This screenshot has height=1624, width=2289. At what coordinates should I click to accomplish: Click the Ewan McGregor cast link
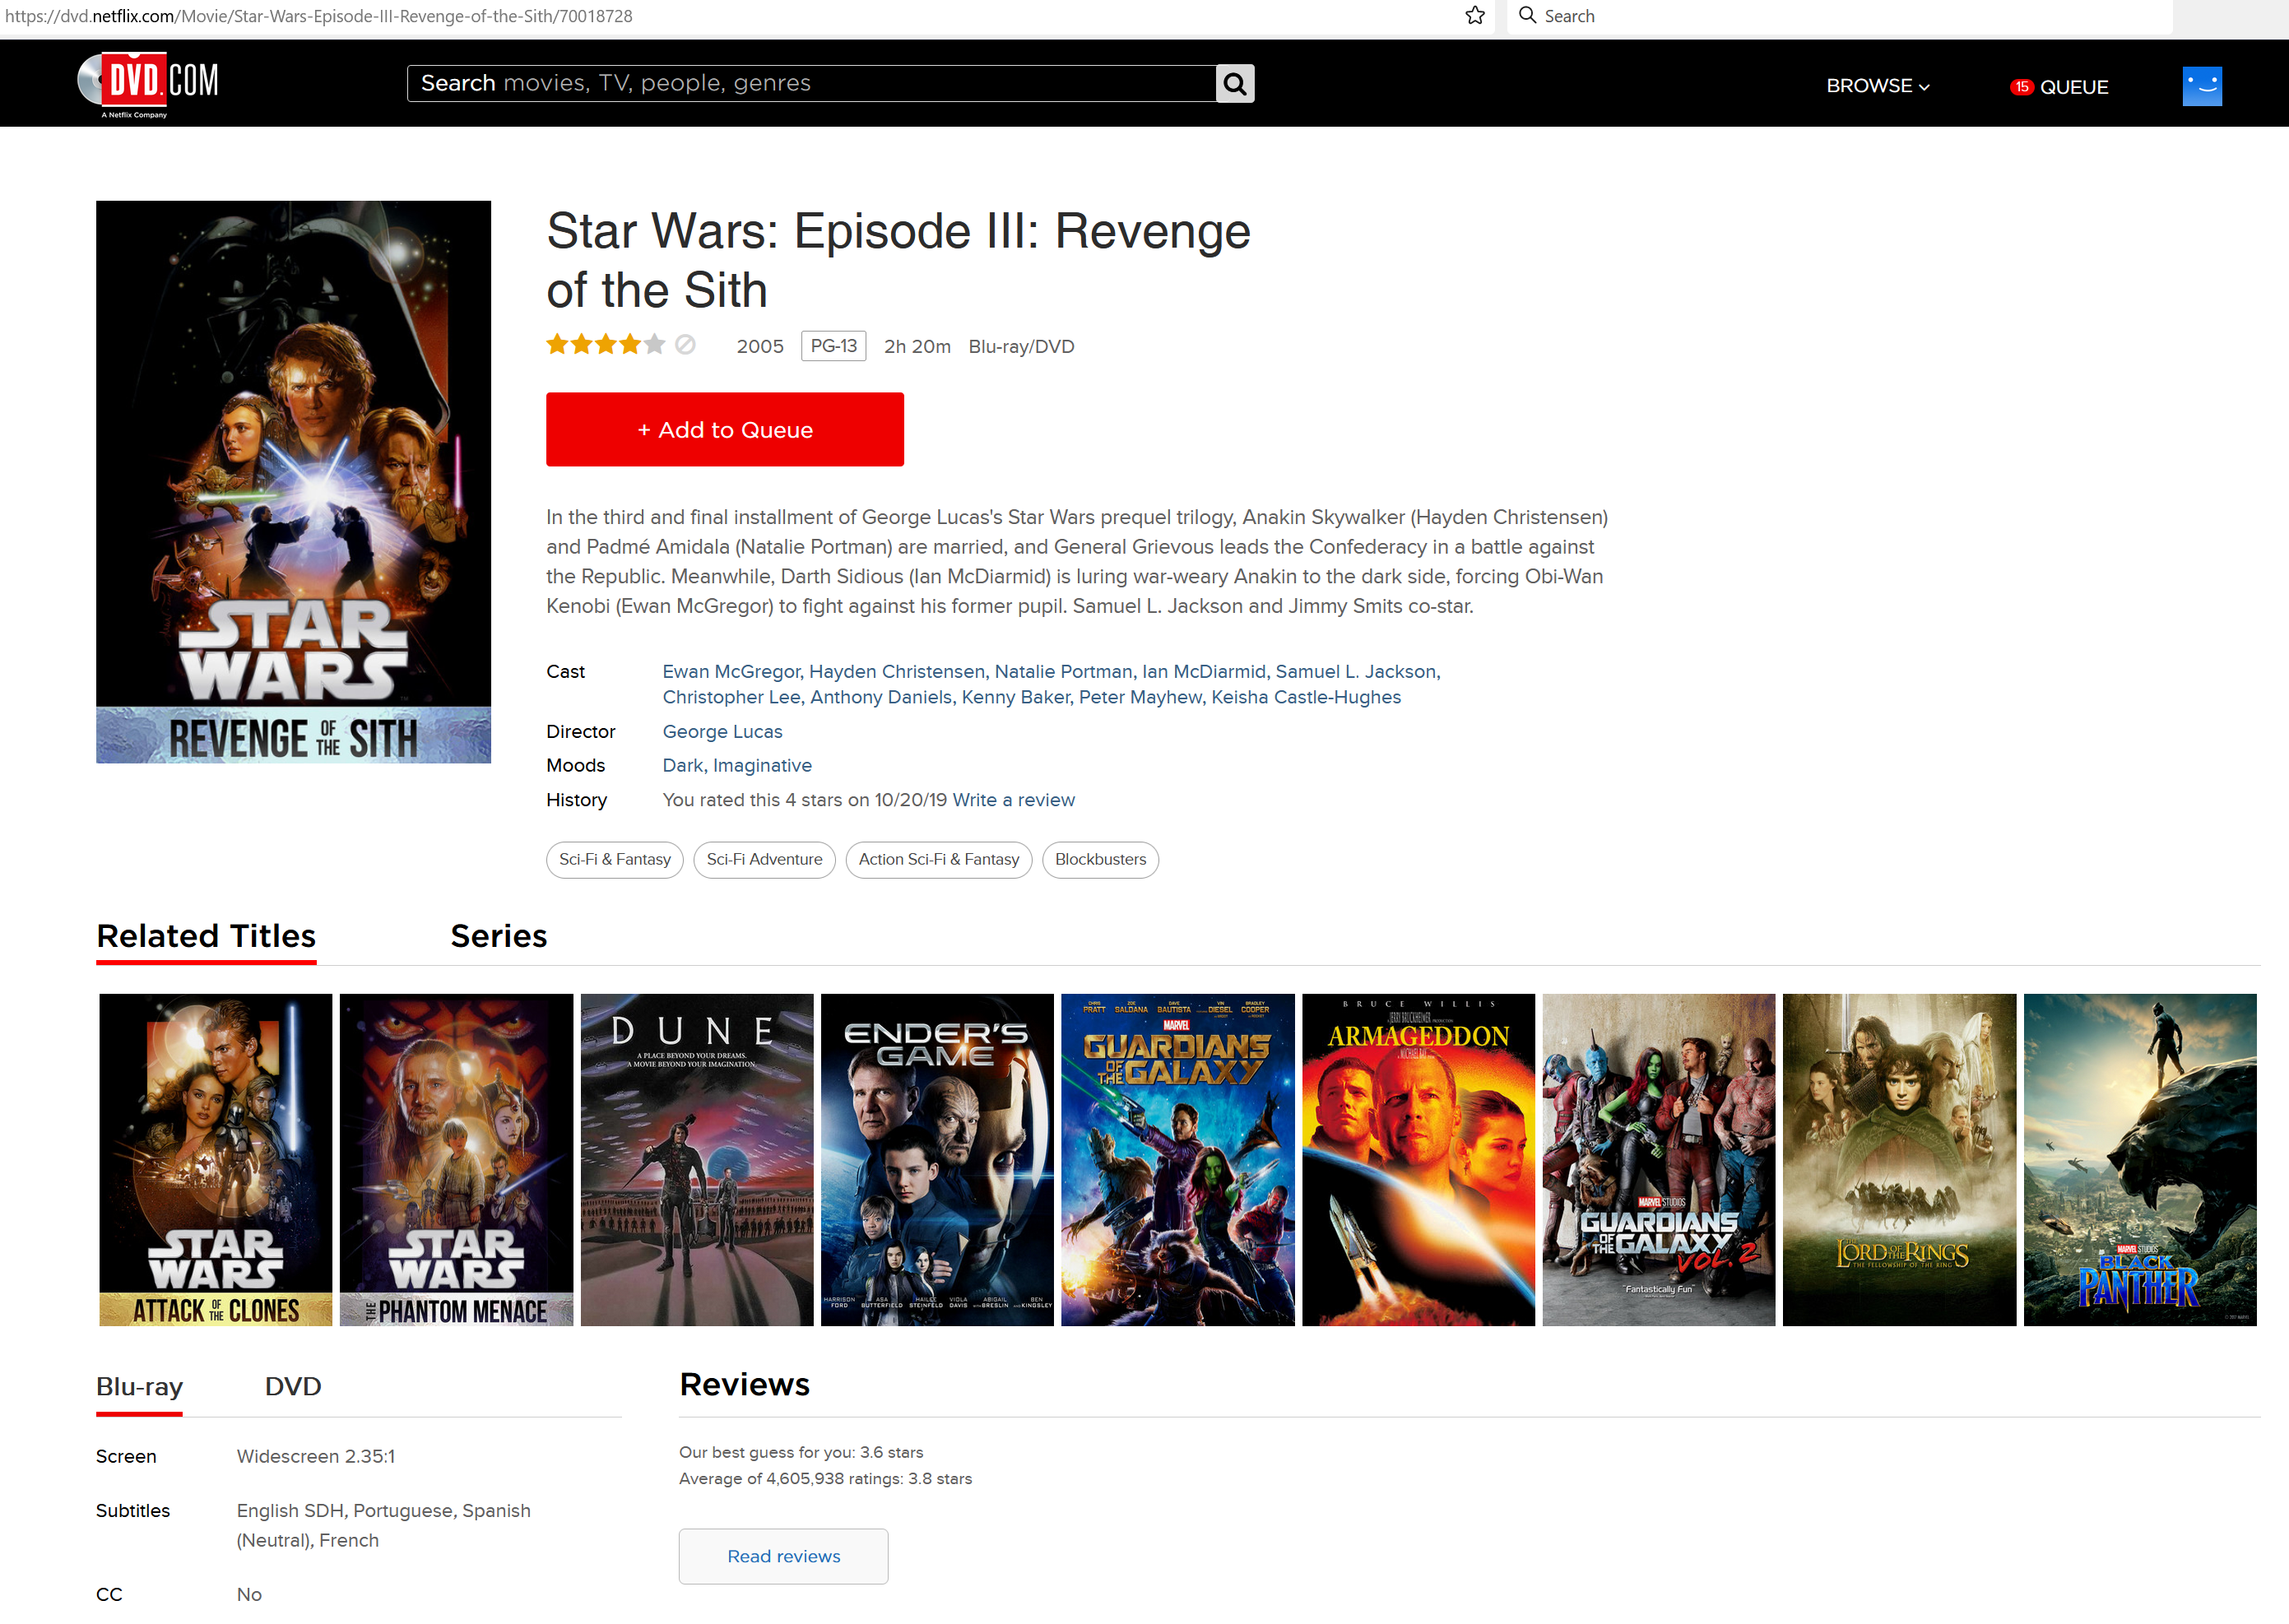click(731, 672)
